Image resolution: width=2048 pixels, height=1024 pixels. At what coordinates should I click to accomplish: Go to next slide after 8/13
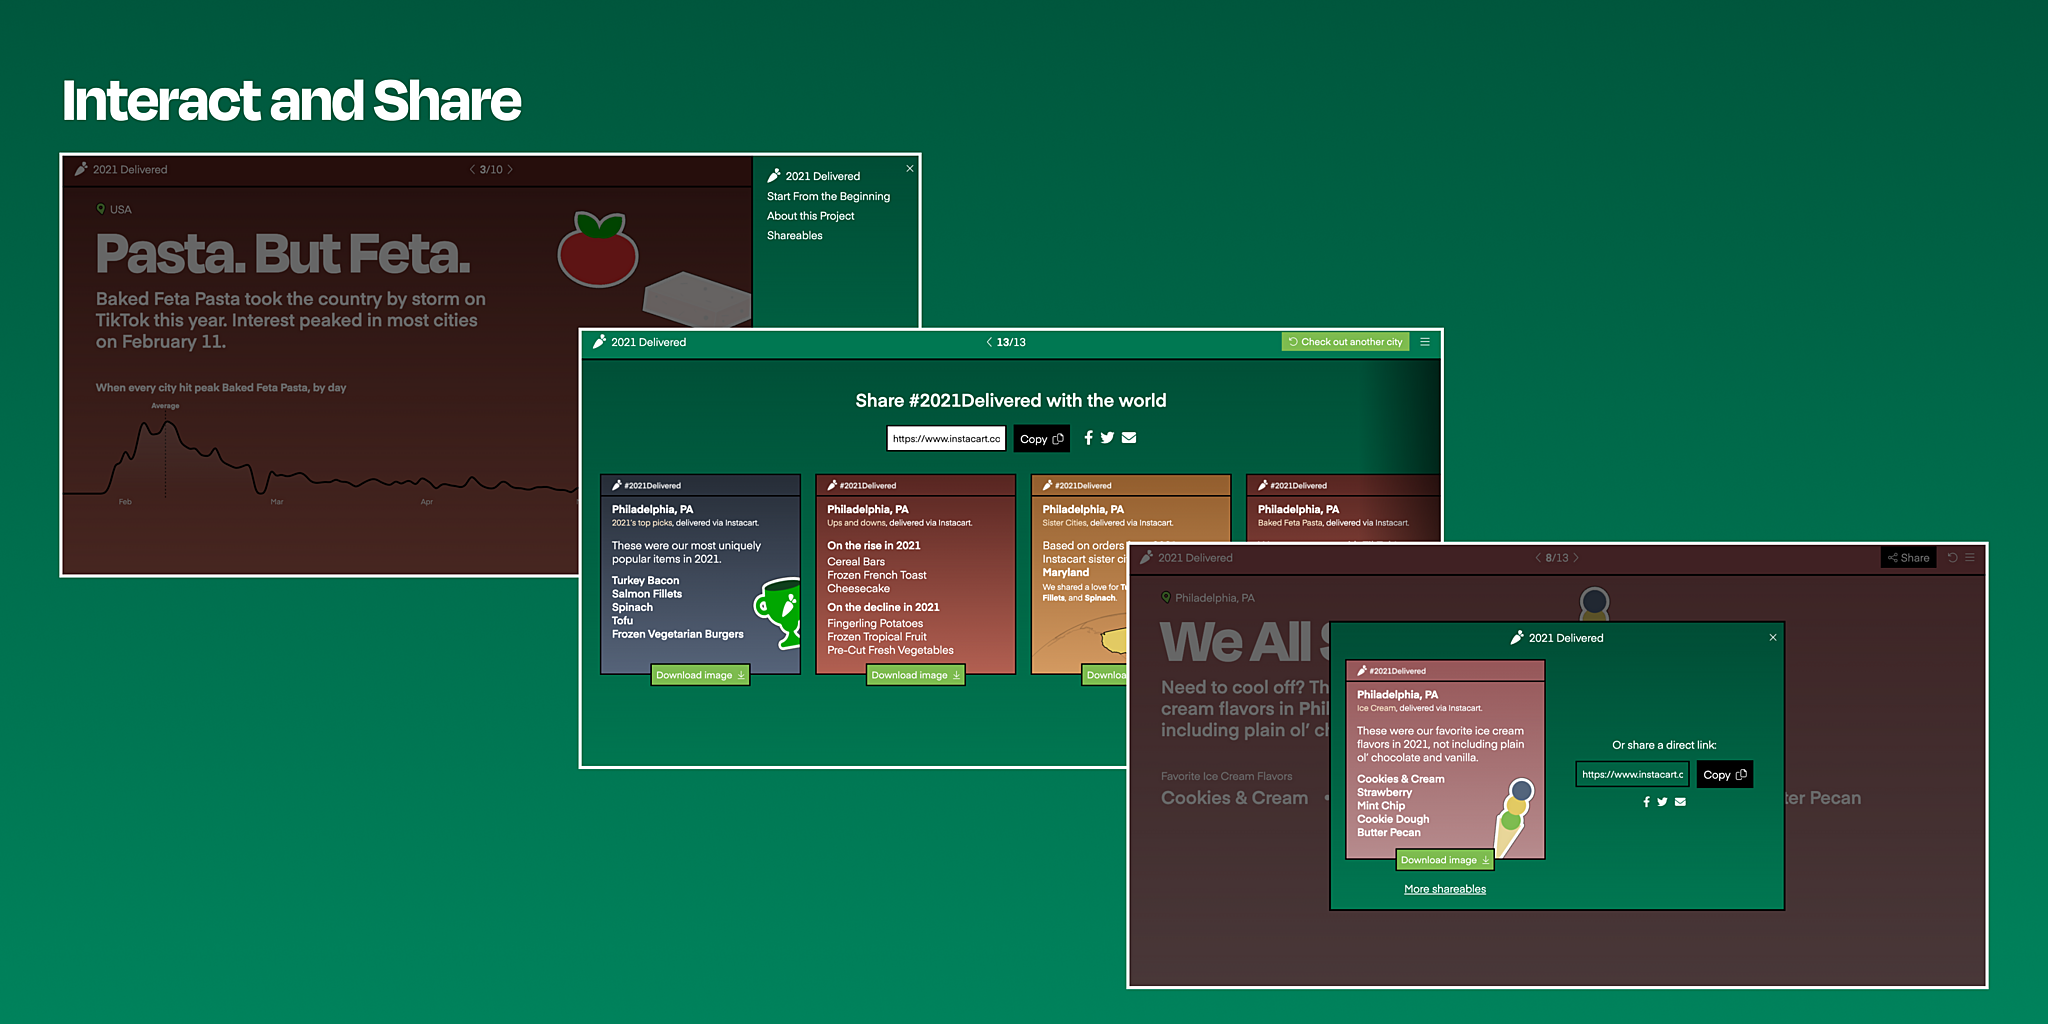click(x=1576, y=558)
